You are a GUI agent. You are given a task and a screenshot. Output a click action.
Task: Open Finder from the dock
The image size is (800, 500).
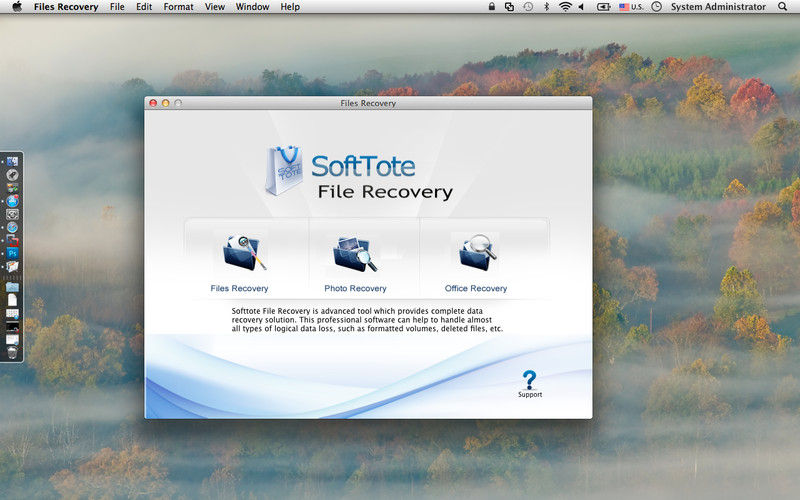coord(12,162)
